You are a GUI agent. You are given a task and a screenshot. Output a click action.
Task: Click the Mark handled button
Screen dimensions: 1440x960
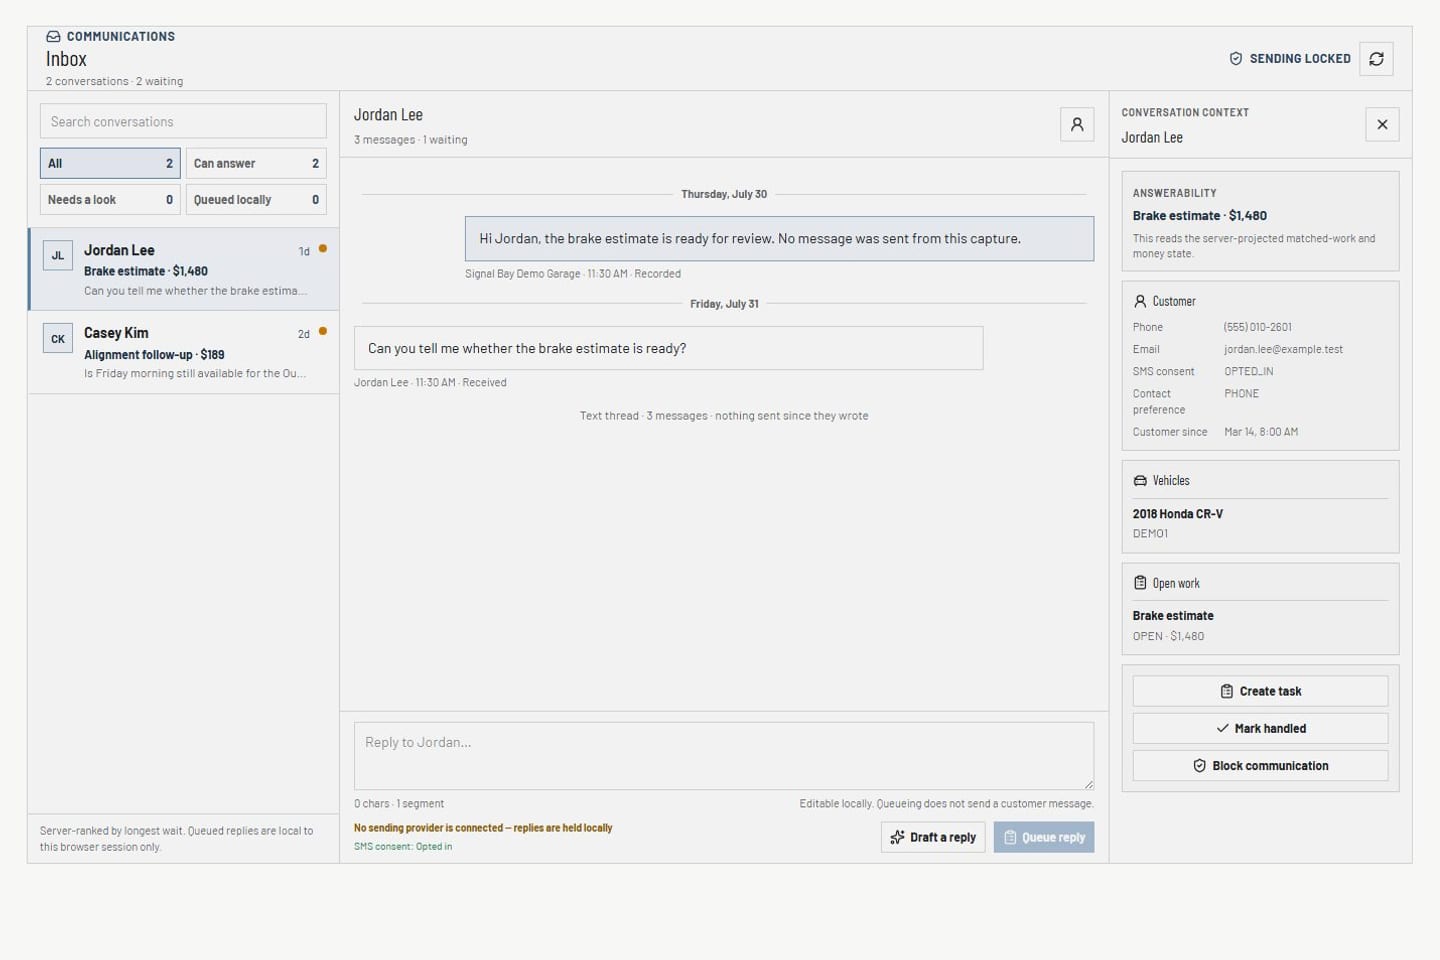click(x=1260, y=728)
